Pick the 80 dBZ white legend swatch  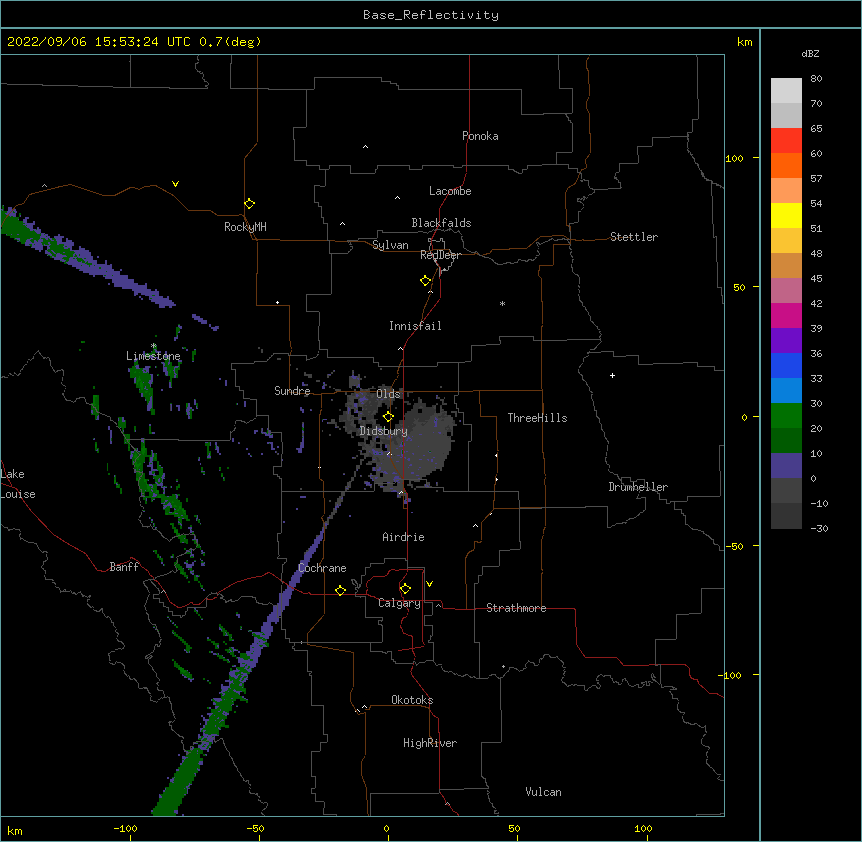pyautogui.click(x=786, y=91)
